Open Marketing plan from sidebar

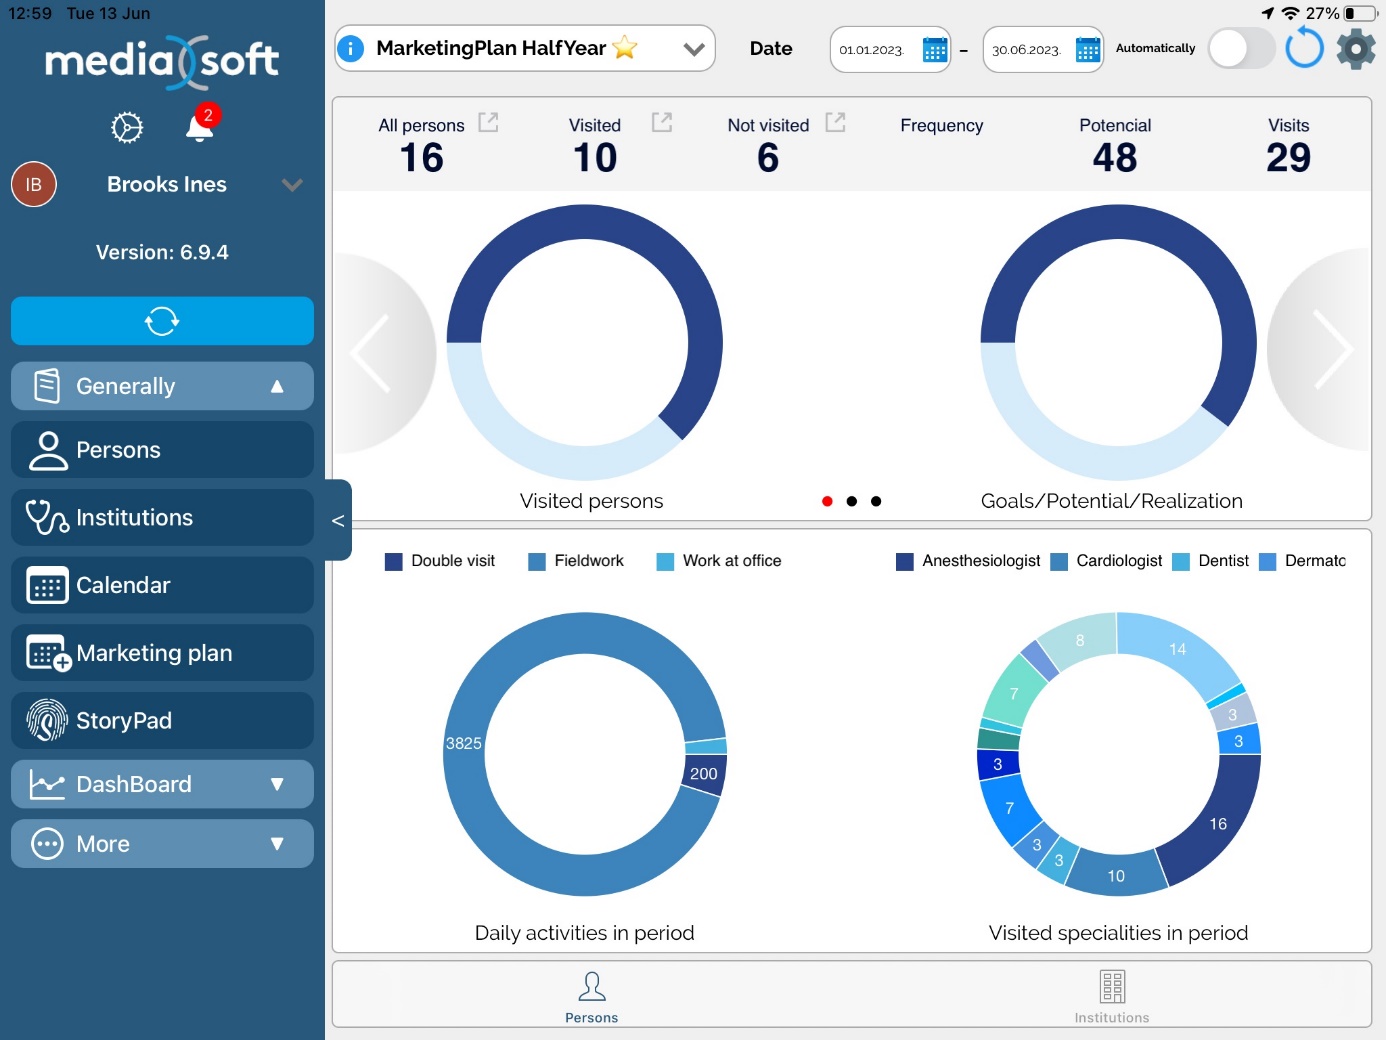[x=162, y=653]
